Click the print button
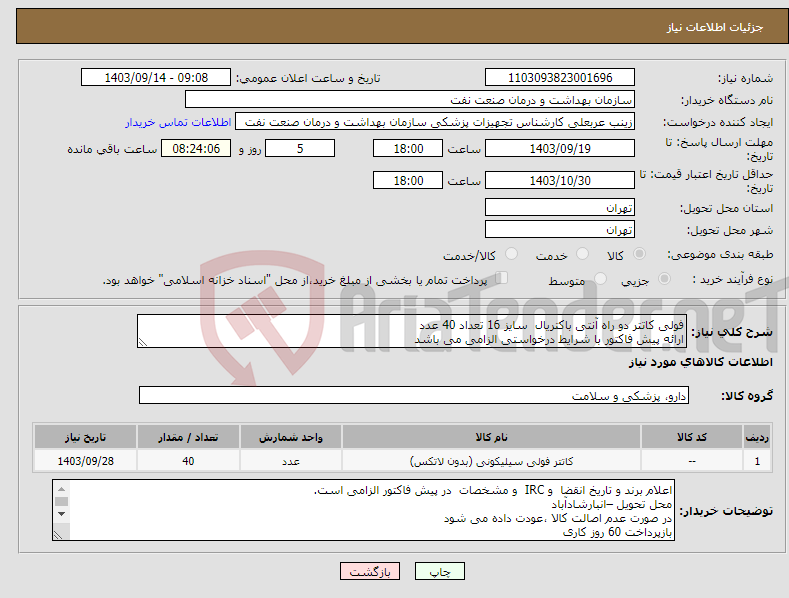789x598 pixels. click(439, 571)
